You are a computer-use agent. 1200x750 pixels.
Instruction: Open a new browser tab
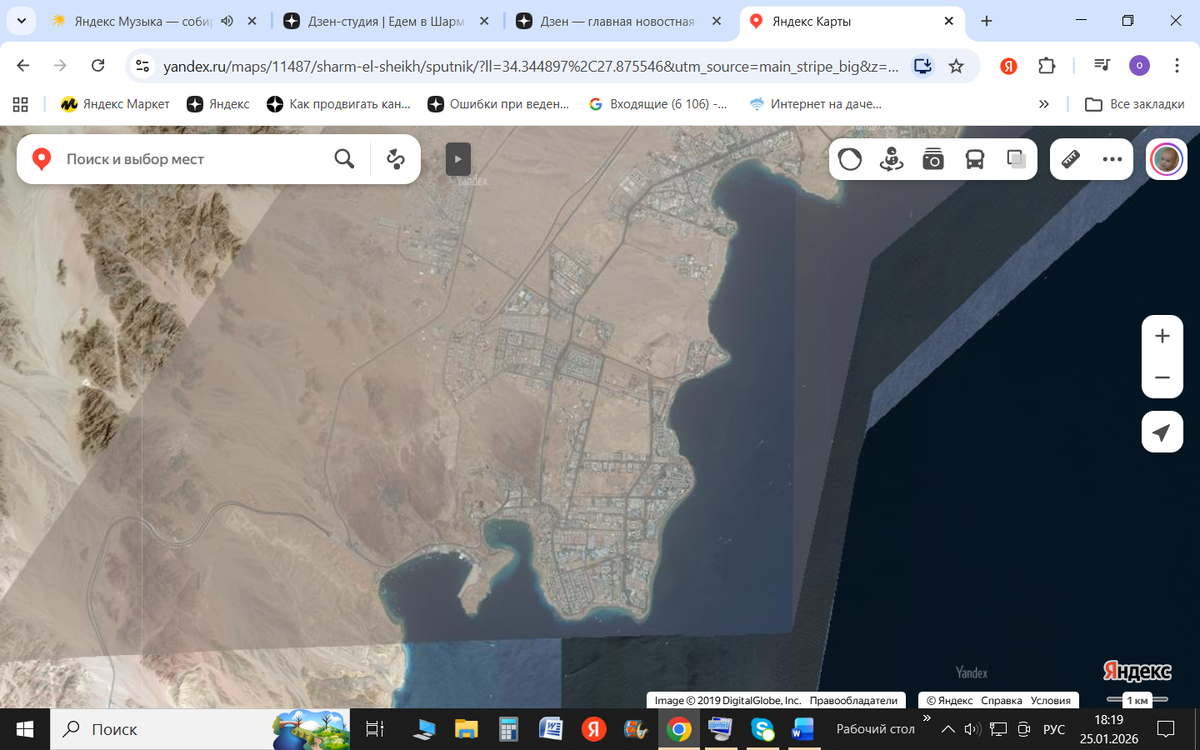[986, 21]
